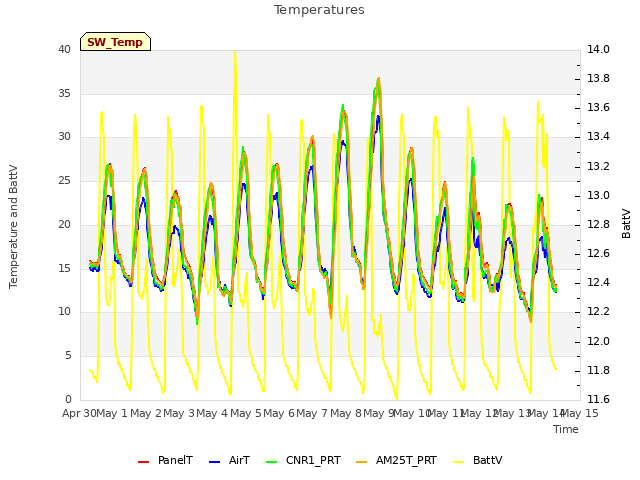The height and width of the screenshot is (480, 640).
Task: Click the 25 left axis tick label
Action: click(x=64, y=180)
